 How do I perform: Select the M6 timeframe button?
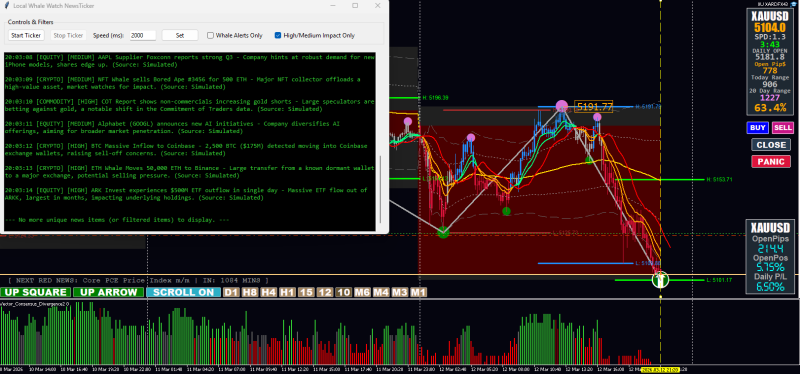tap(362, 292)
